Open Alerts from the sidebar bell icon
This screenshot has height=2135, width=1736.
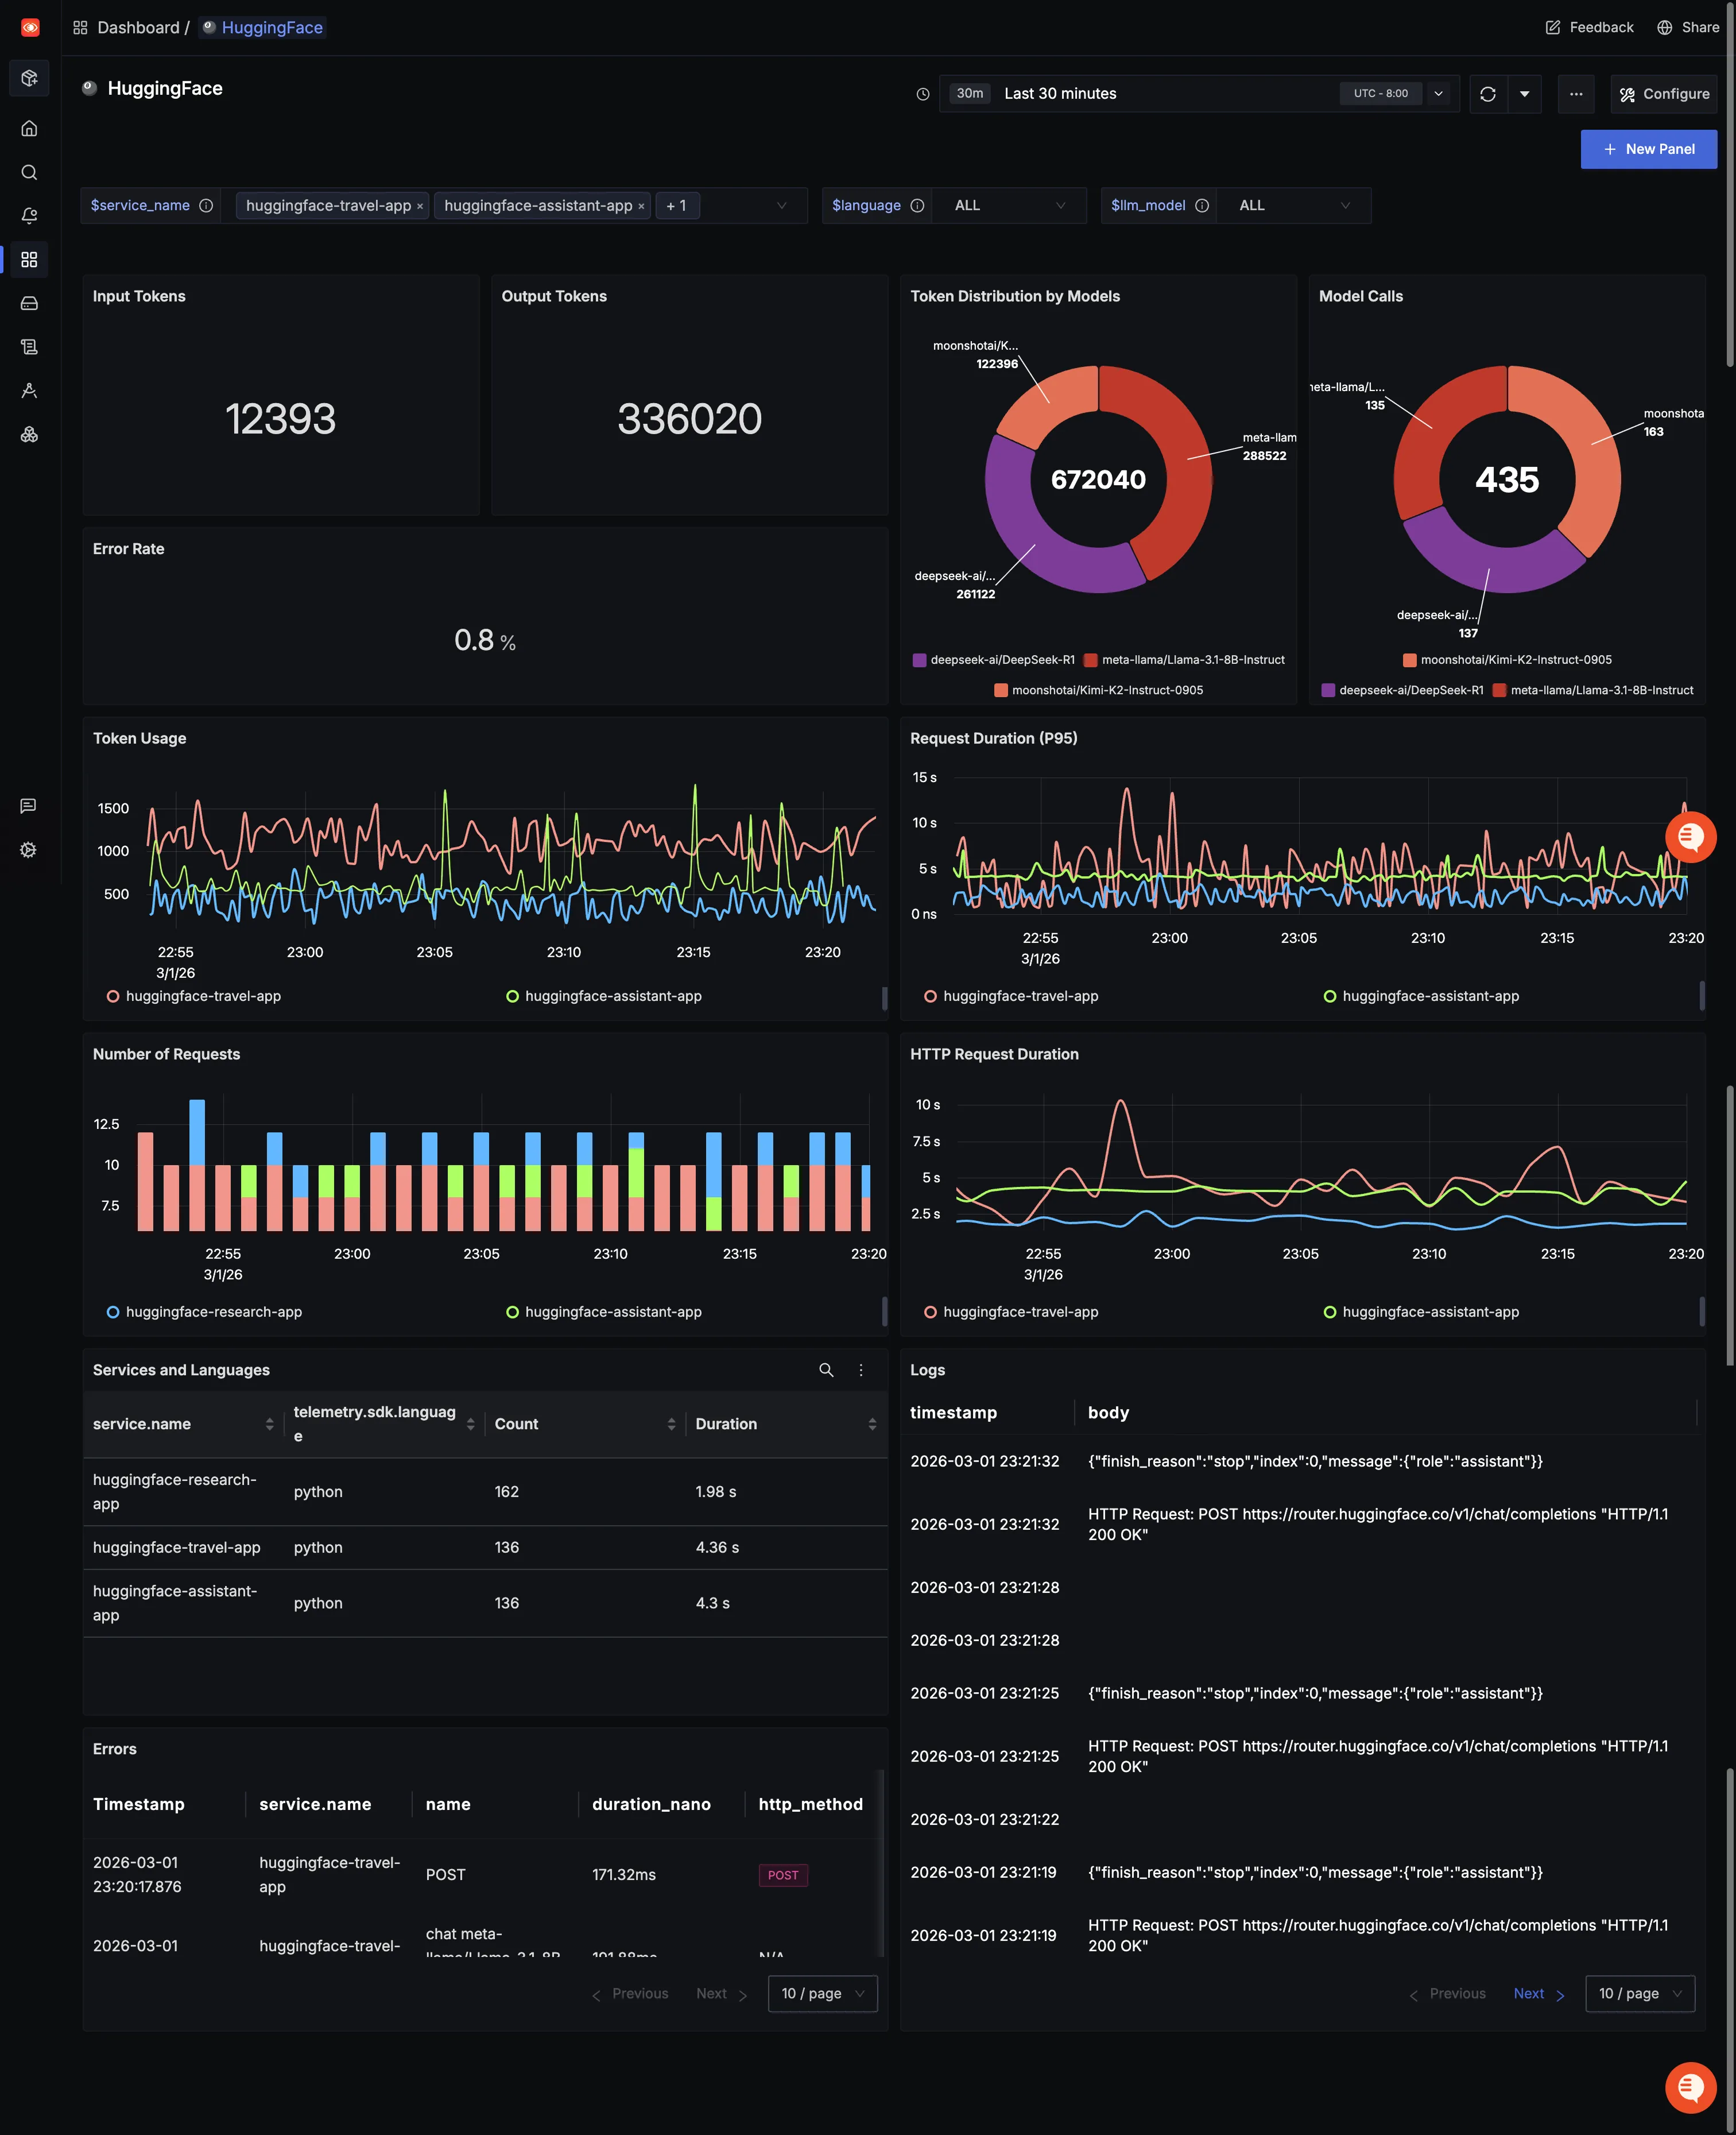tap(29, 216)
